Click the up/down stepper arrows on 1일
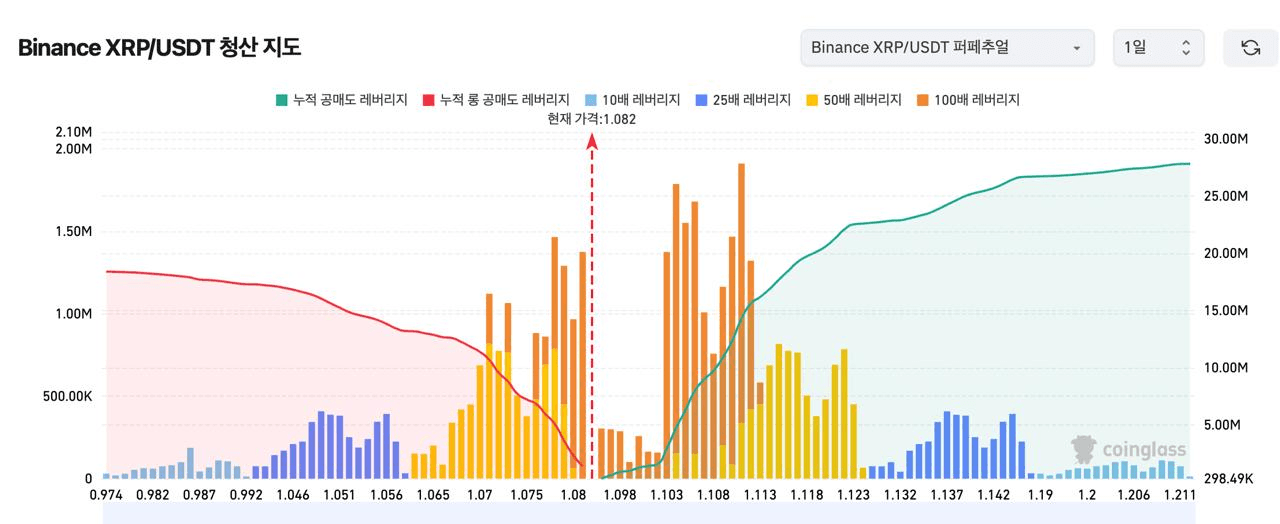Screen dimensions: 1280x524 tap(1186, 48)
